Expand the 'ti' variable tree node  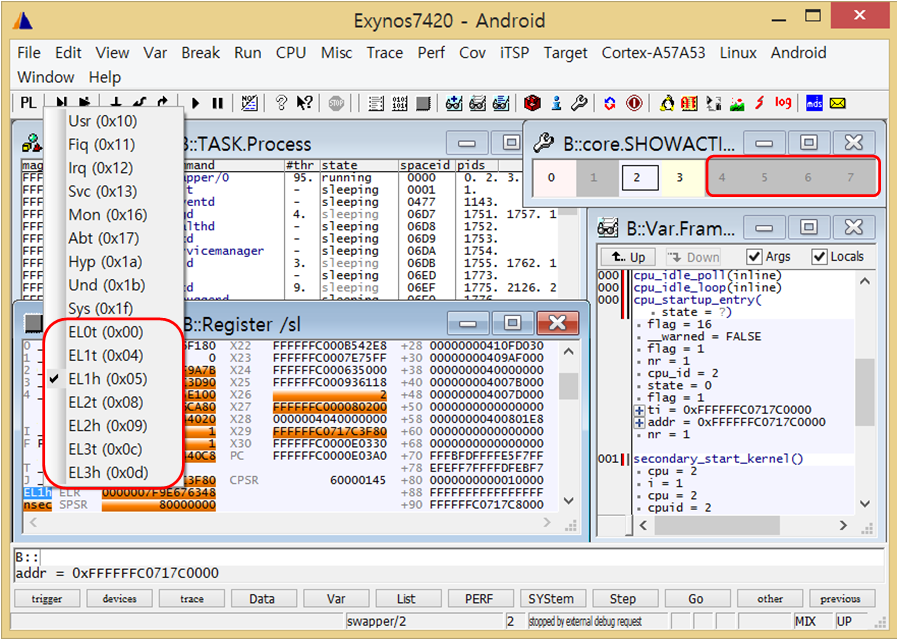point(639,411)
